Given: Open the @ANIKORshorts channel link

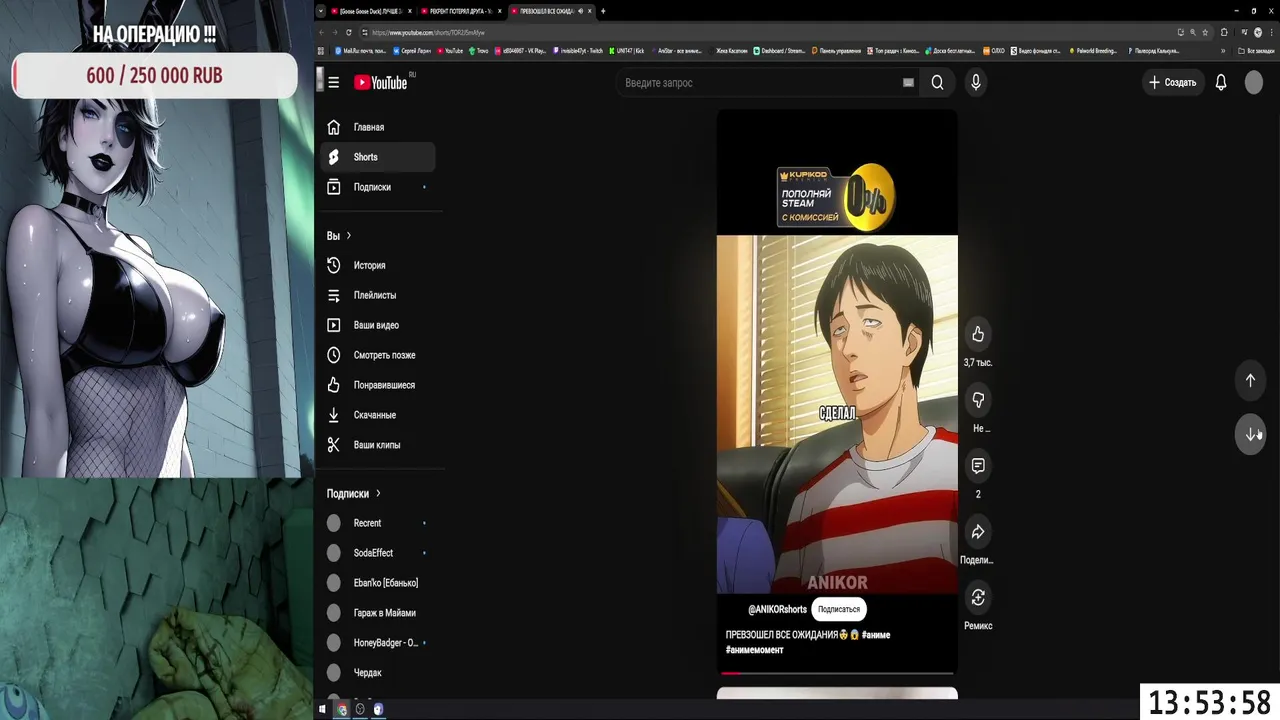Looking at the screenshot, I should [x=777, y=609].
